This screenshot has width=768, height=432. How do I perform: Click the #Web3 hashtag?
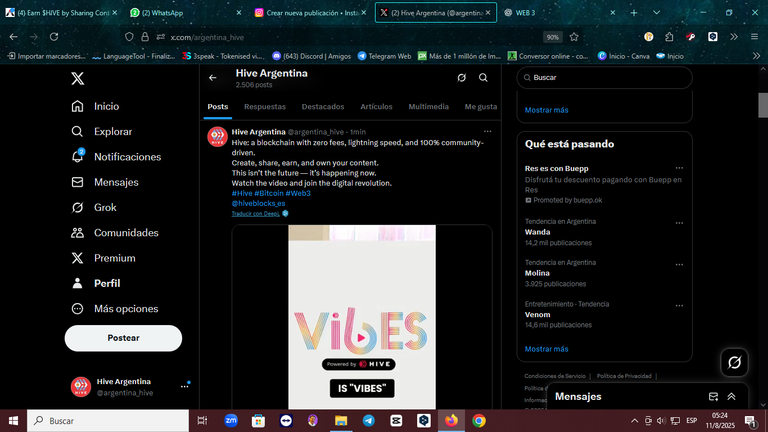coord(298,193)
